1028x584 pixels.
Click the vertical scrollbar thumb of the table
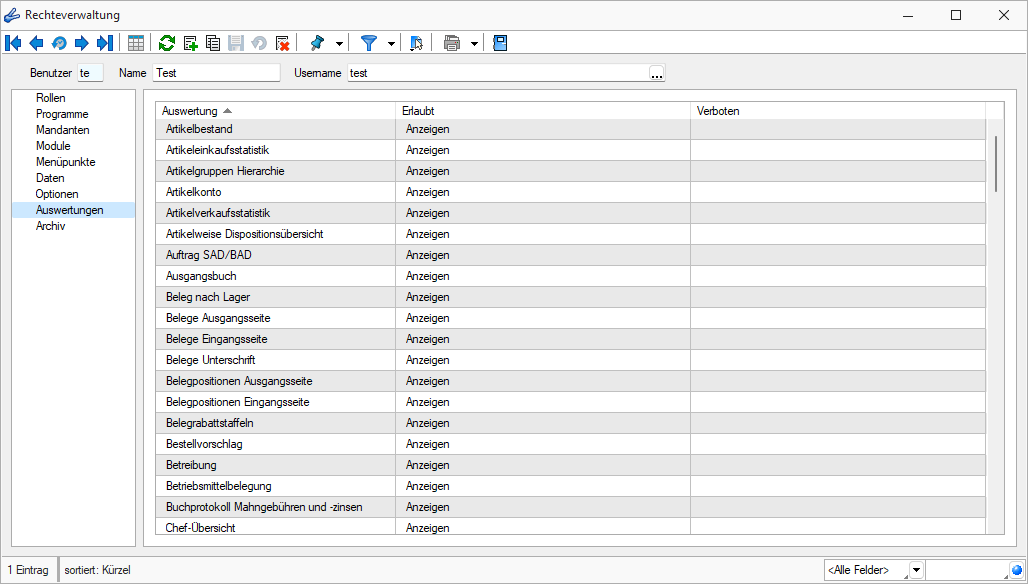pos(996,164)
